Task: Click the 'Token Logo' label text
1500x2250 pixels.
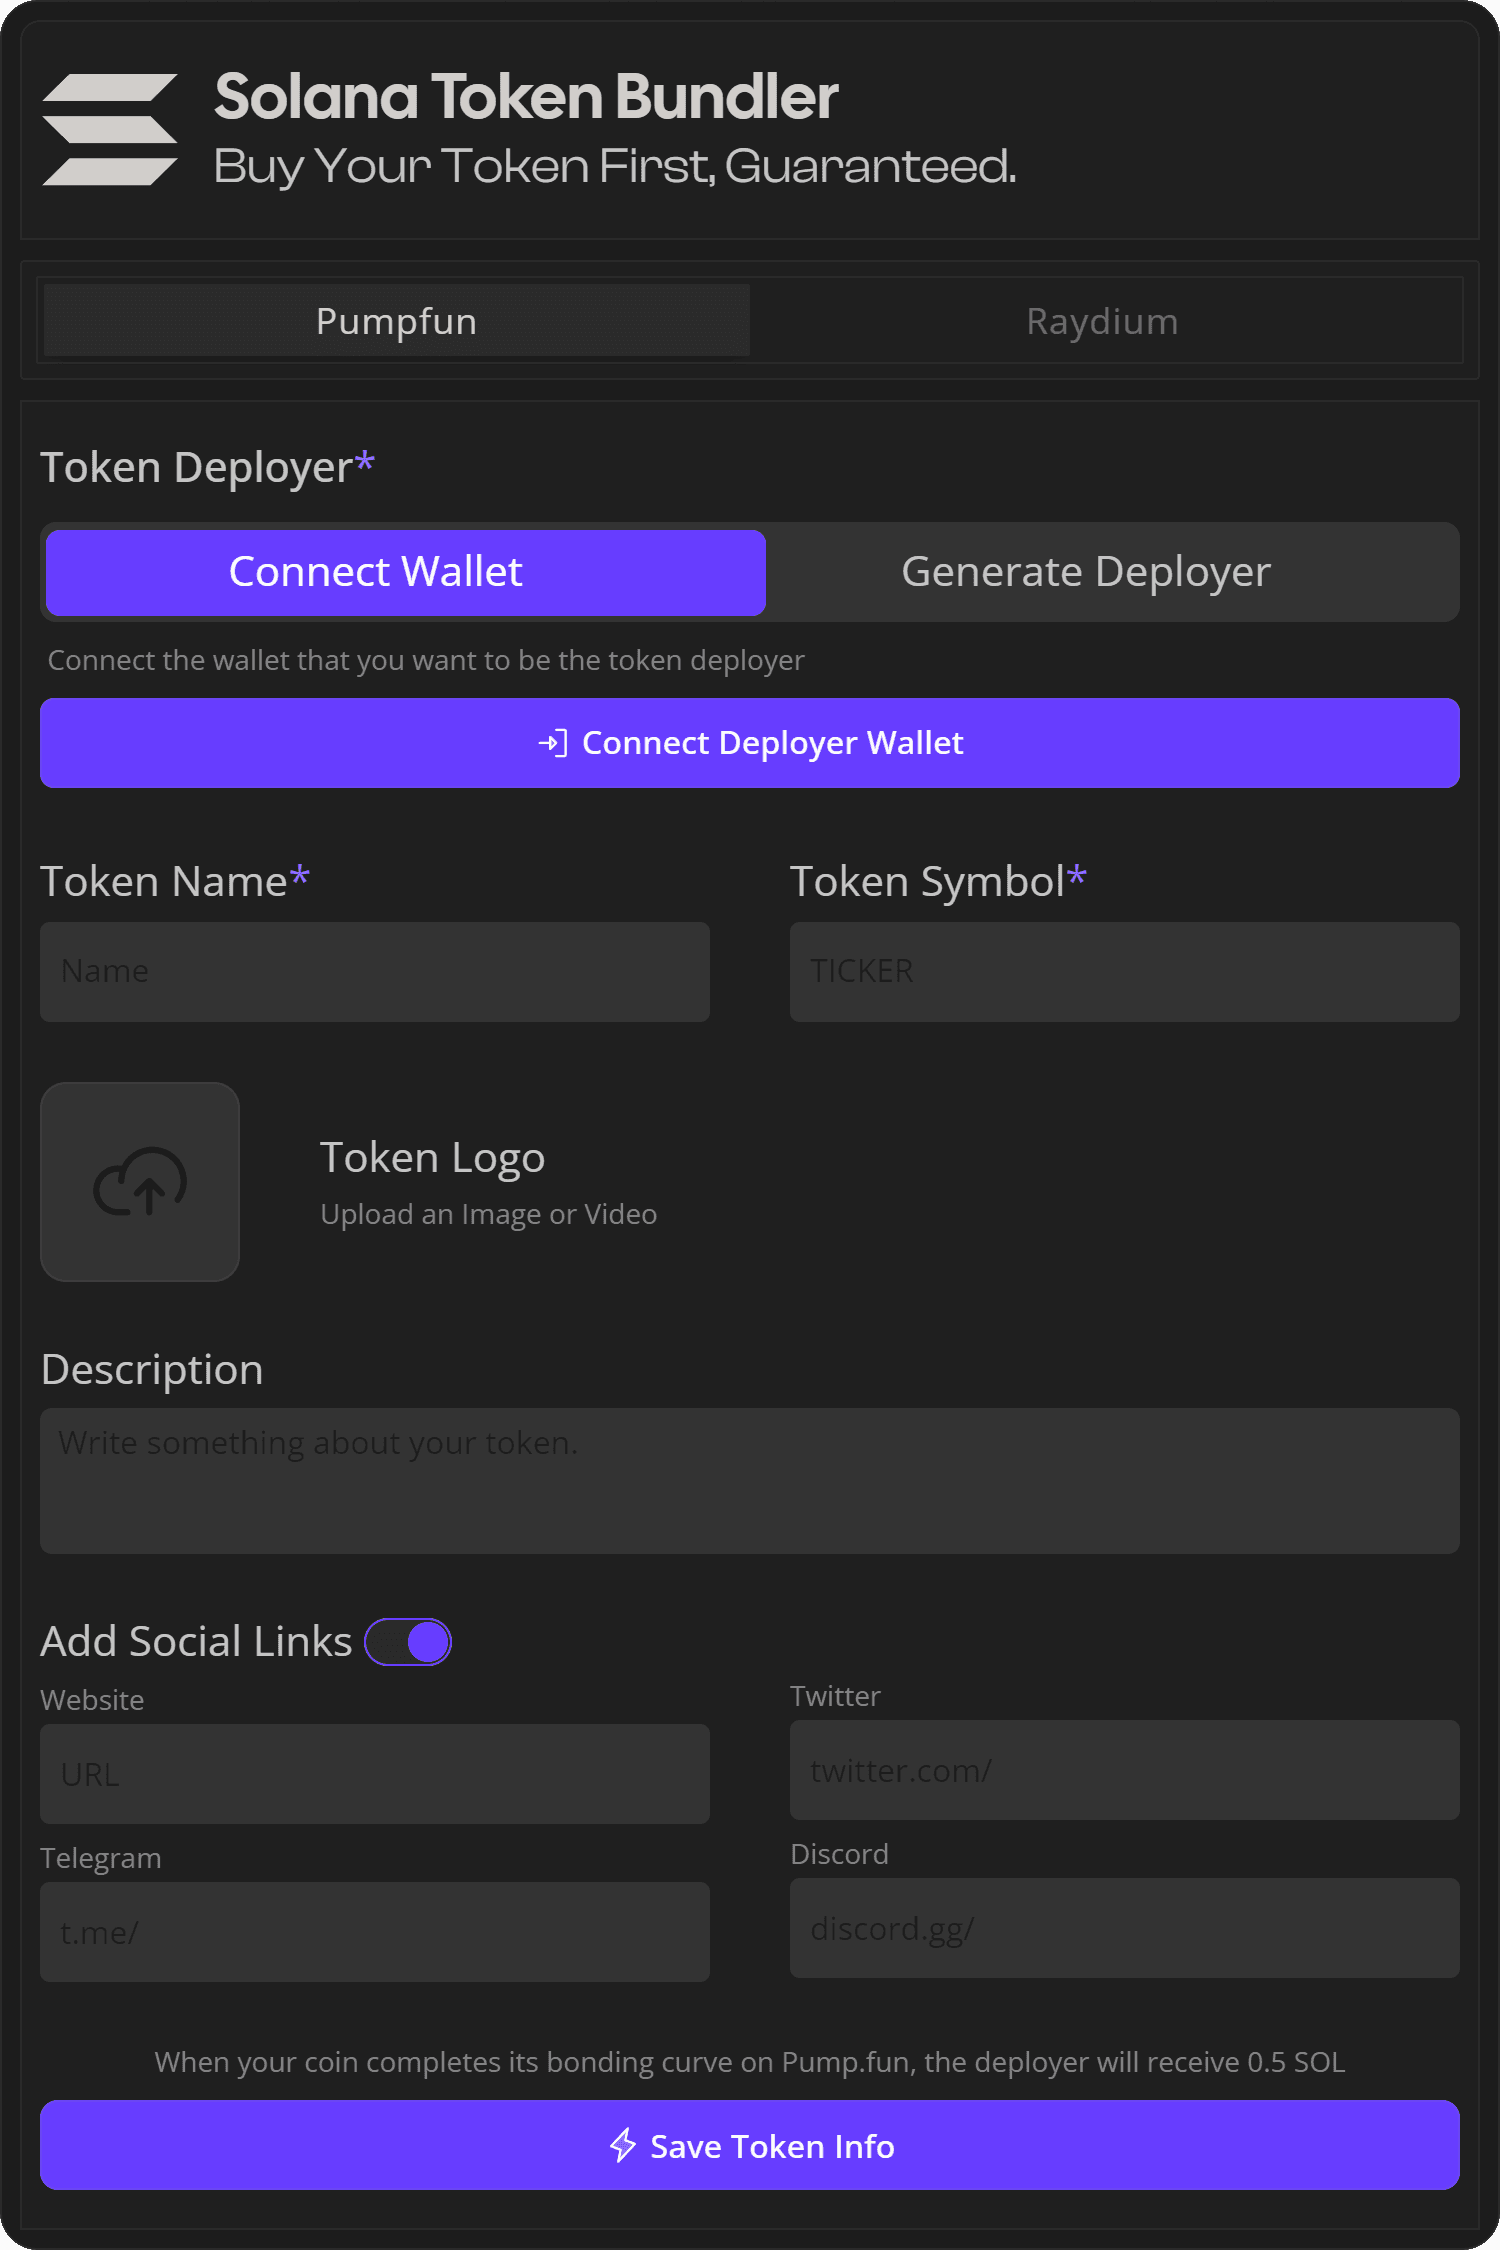Action: pos(432,1158)
